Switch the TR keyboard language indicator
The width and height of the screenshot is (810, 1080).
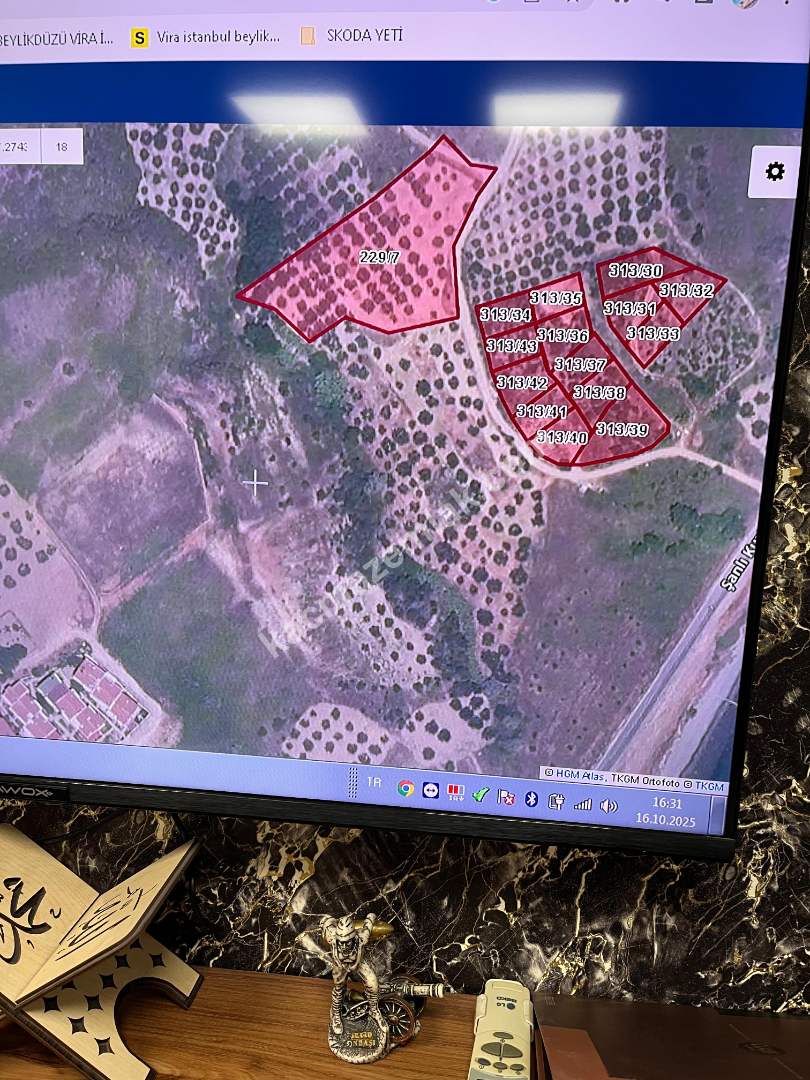pyautogui.click(x=374, y=783)
